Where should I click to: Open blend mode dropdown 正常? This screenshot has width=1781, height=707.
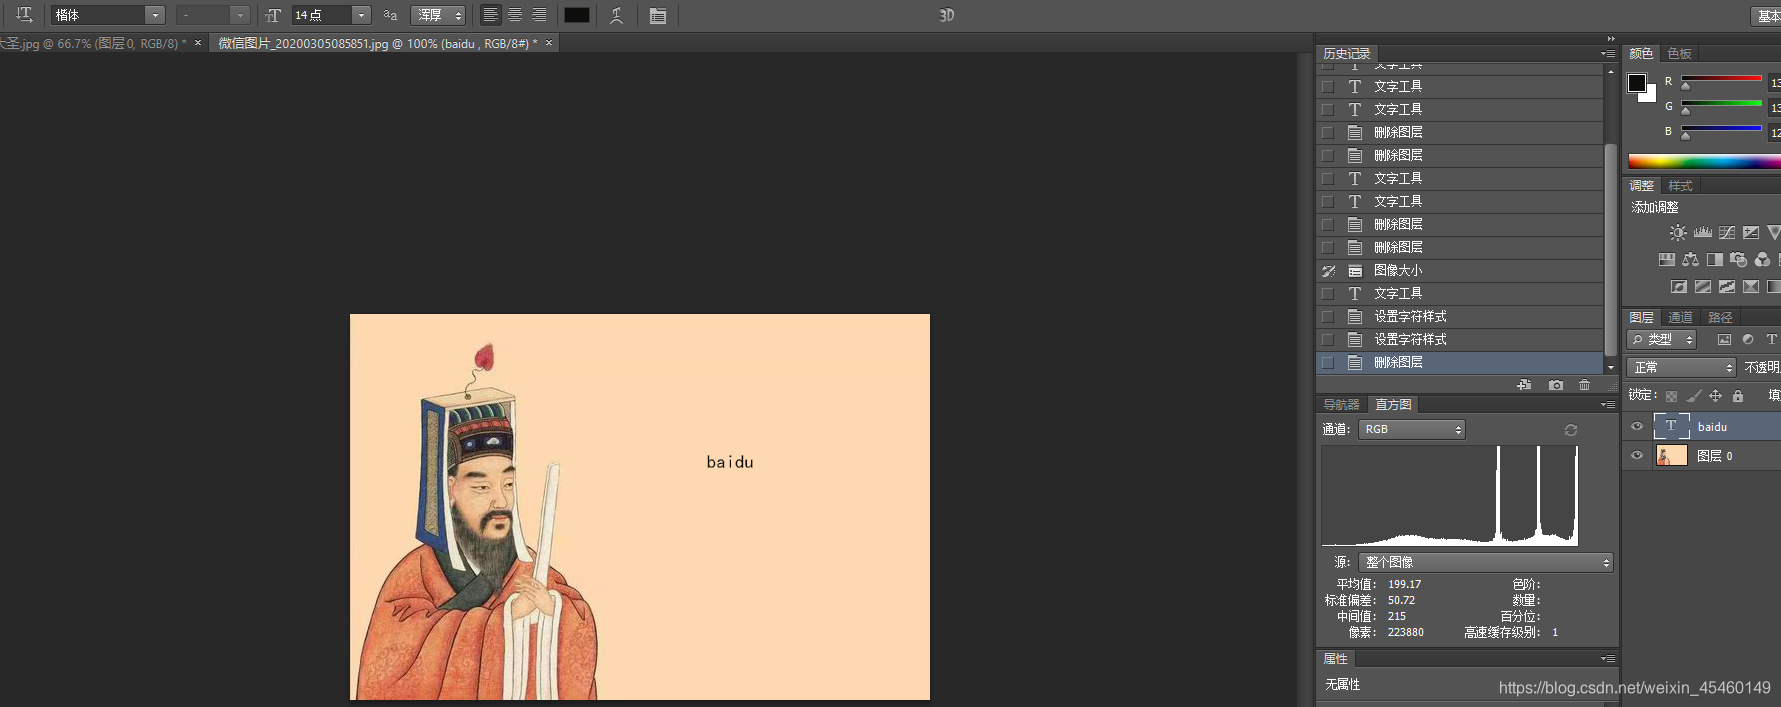pos(1681,367)
